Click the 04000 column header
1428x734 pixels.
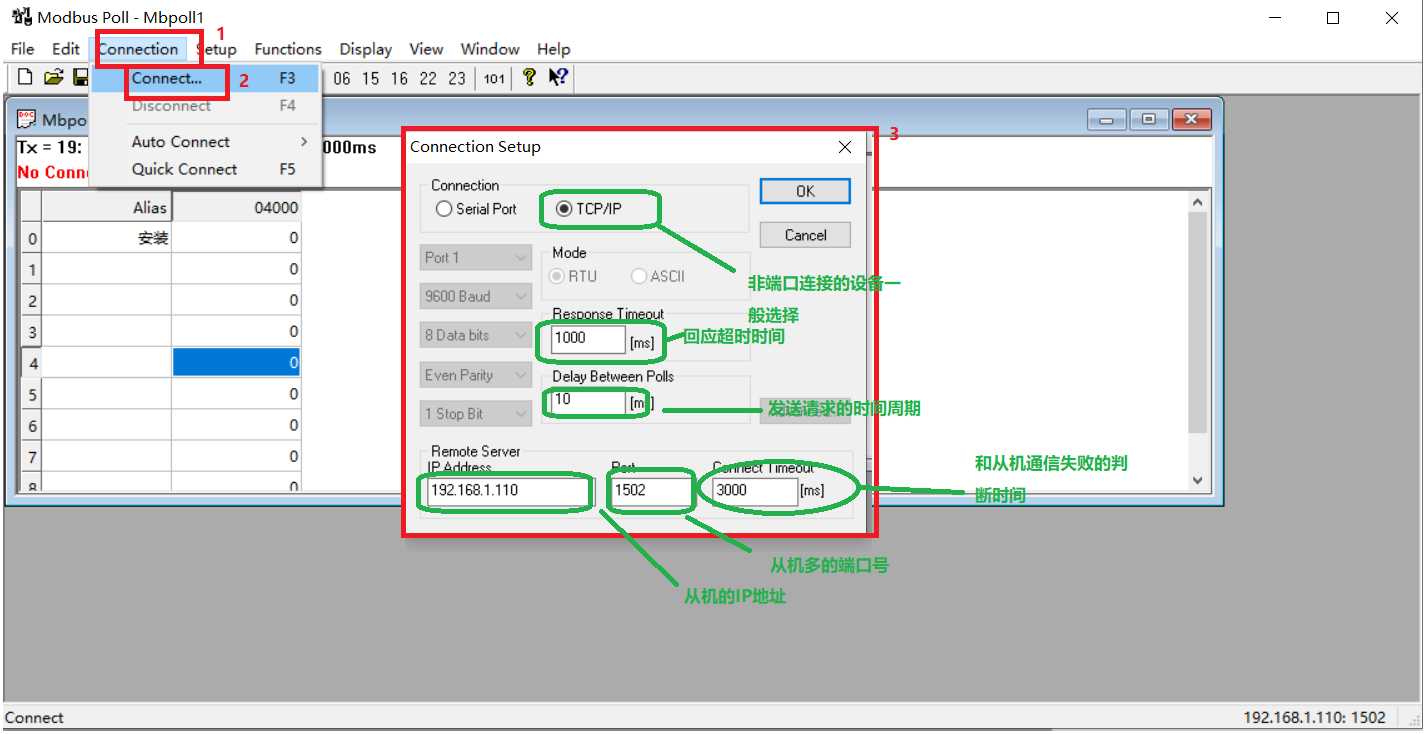pyautogui.click(x=237, y=207)
